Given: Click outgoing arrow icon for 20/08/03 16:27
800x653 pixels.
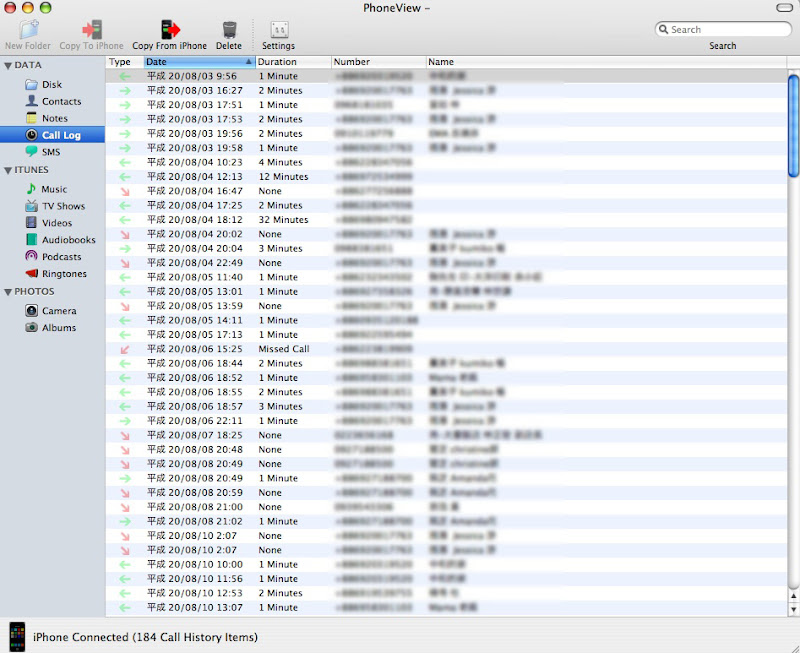Looking at the screenshot, I should (124, 91).
